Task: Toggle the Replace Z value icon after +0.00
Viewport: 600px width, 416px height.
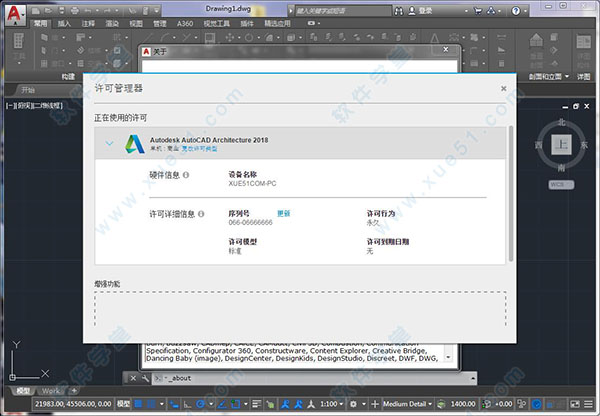Action: 521,404
